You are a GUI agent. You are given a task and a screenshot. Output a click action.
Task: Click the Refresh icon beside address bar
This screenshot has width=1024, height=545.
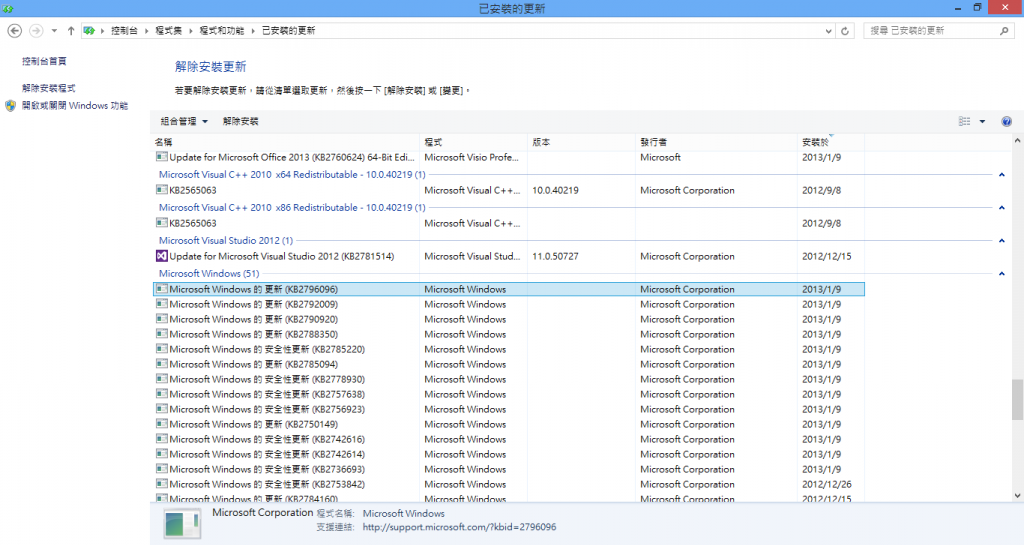(846, 31)
